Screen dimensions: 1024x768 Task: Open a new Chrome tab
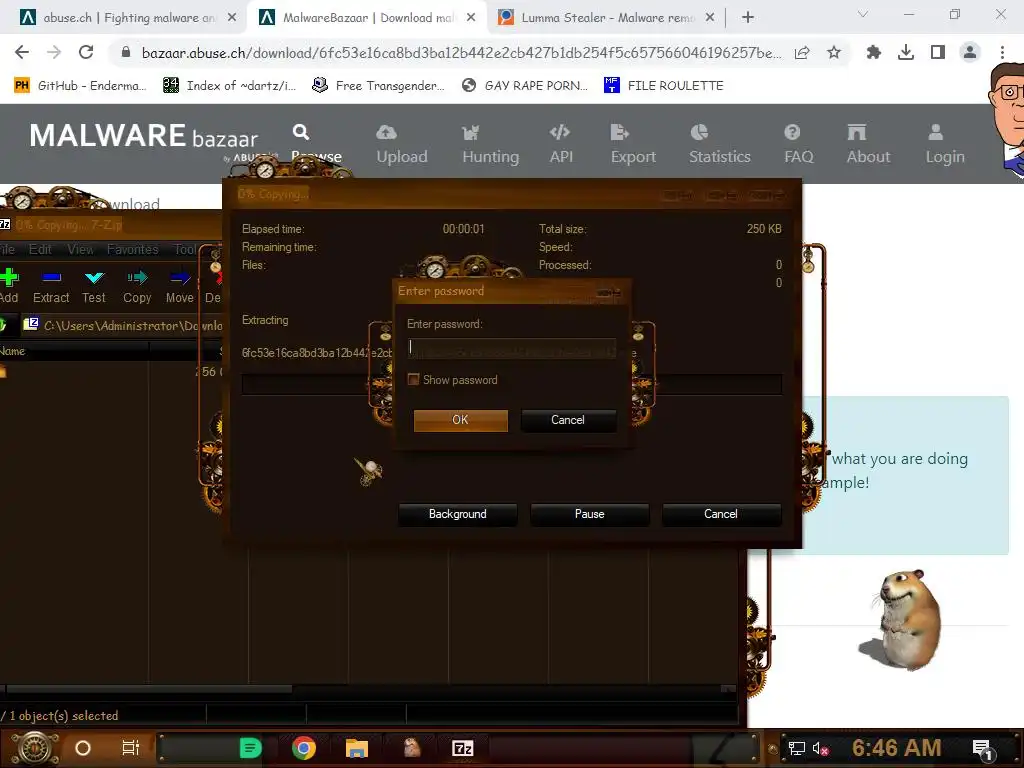click(x=748, y=18)
